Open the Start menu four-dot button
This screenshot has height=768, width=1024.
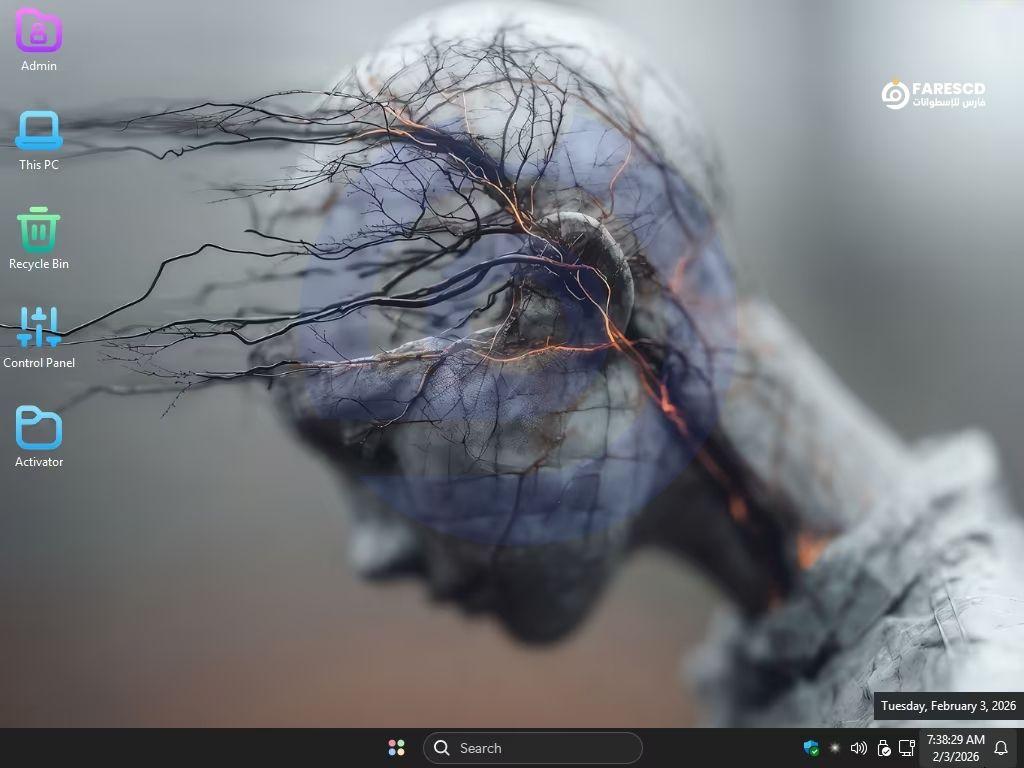click(396, 748)
